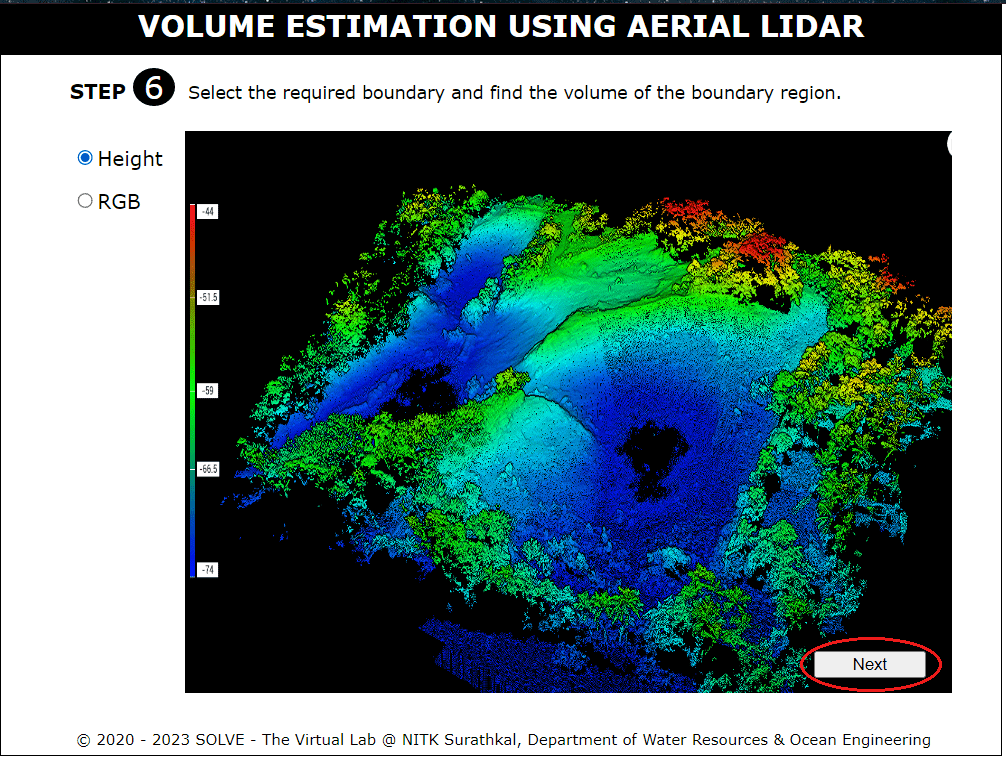Viewport: 1006px width, 761px height.
Task: Click the Next button
Action: click(869, 664)
